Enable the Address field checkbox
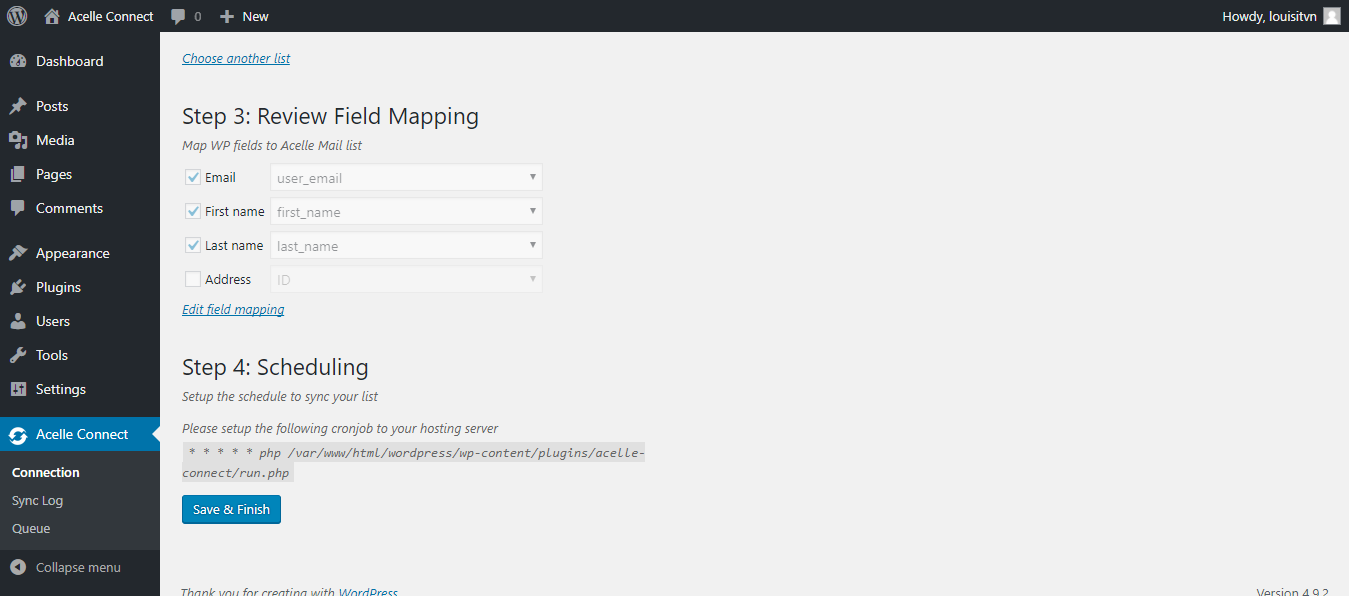 (x=193, y=279)
